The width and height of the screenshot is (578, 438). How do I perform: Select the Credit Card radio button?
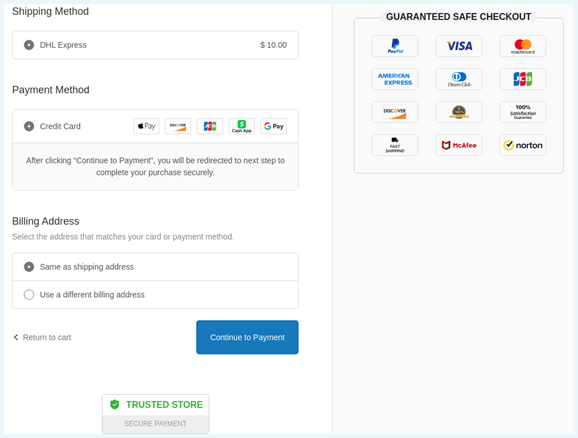point(29,126)
